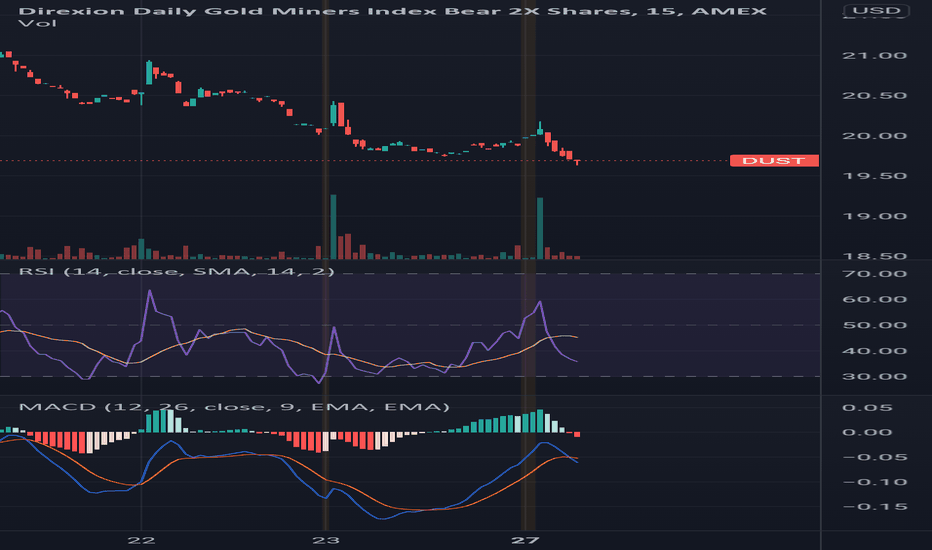Click the date label 22
The width and height of the screenshot is (932, 550).
pyautogui.click(x=141, y=540)
